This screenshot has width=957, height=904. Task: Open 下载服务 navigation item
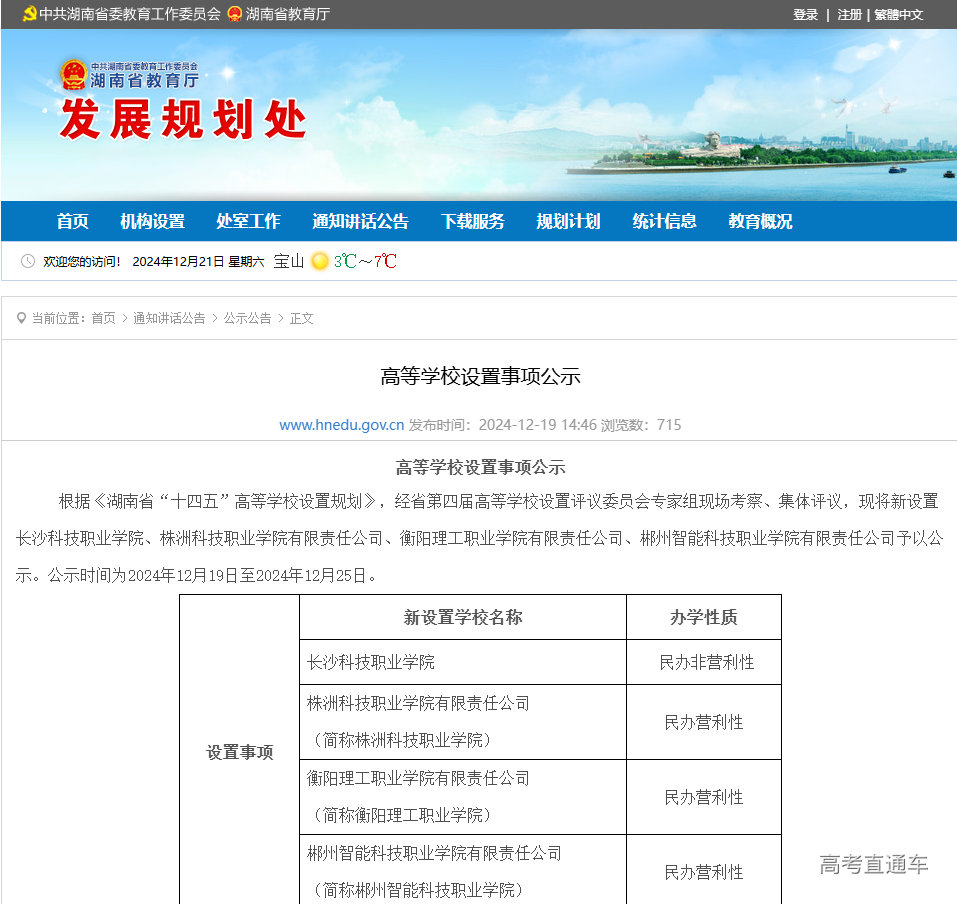[472, 221]
